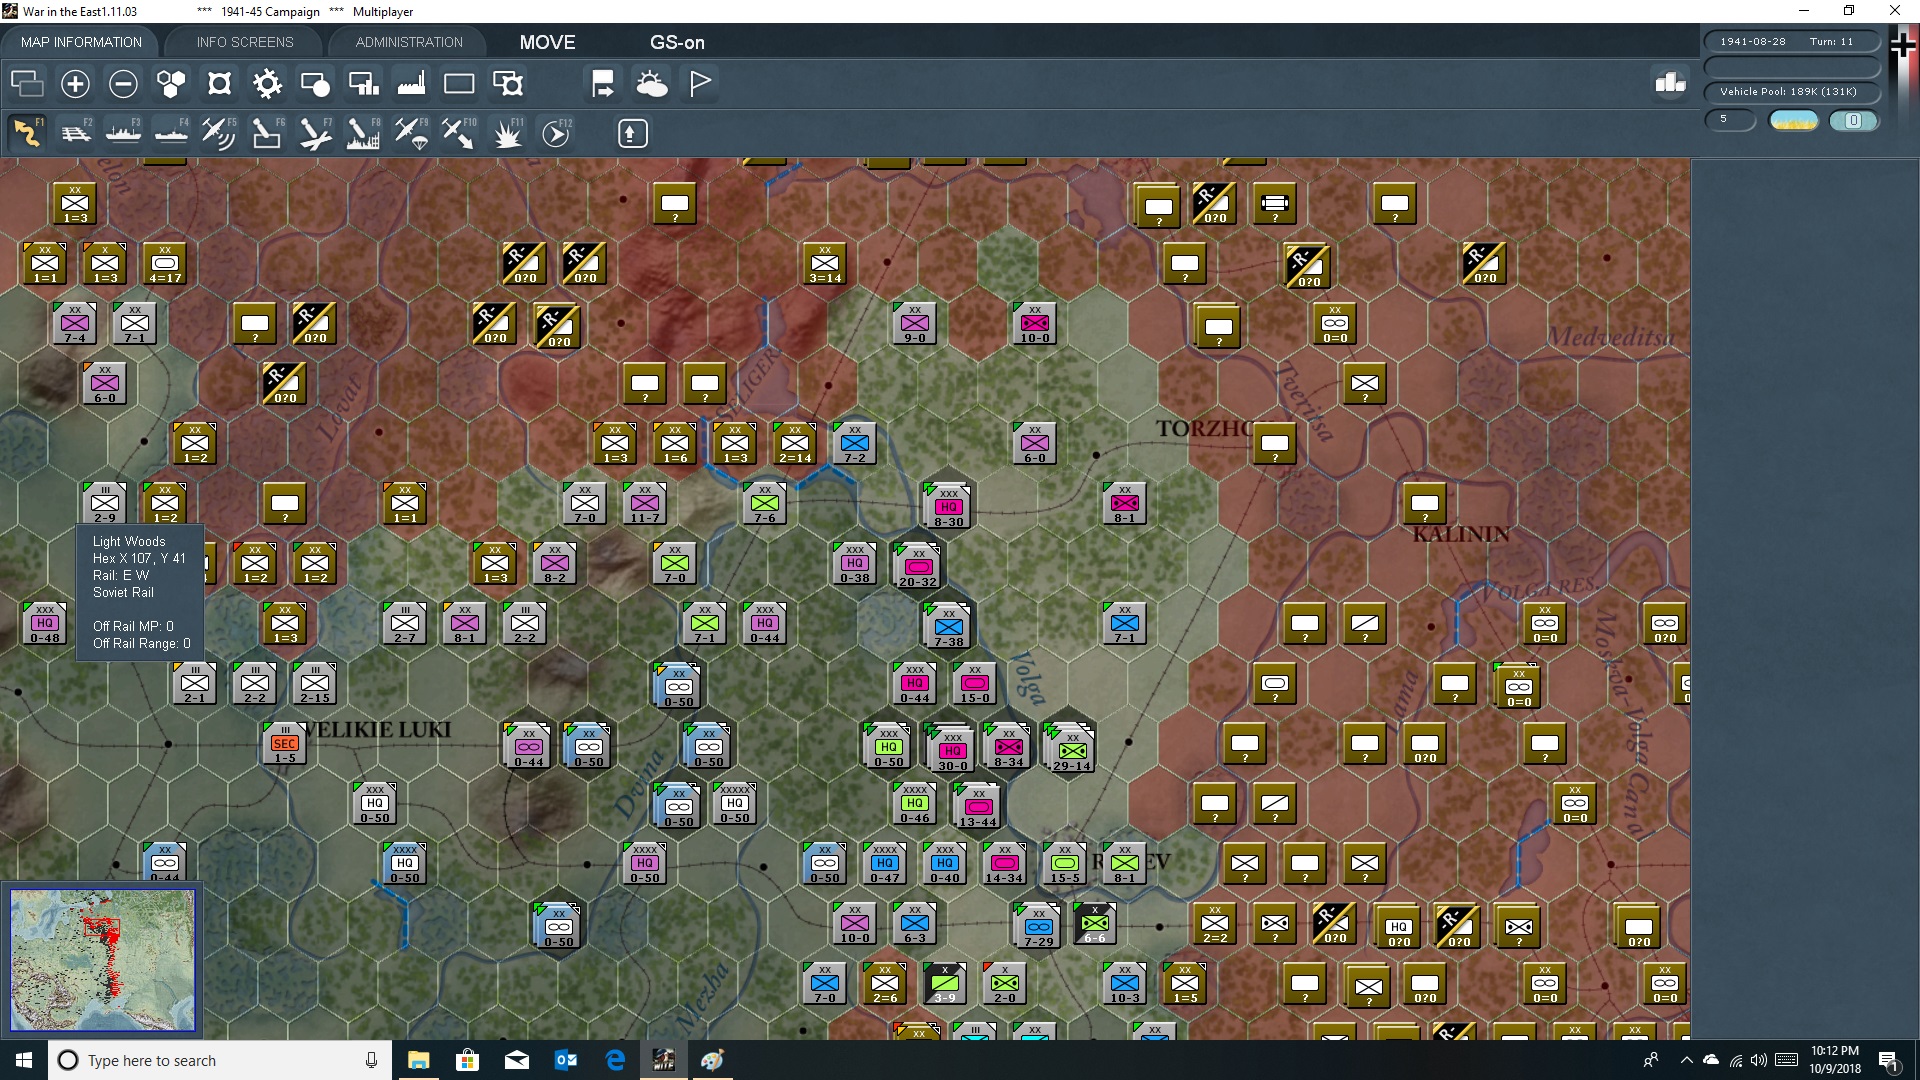Open the INFO SCREENS tab
This screenshot has height=1080, width=1920.
(245, 42)
